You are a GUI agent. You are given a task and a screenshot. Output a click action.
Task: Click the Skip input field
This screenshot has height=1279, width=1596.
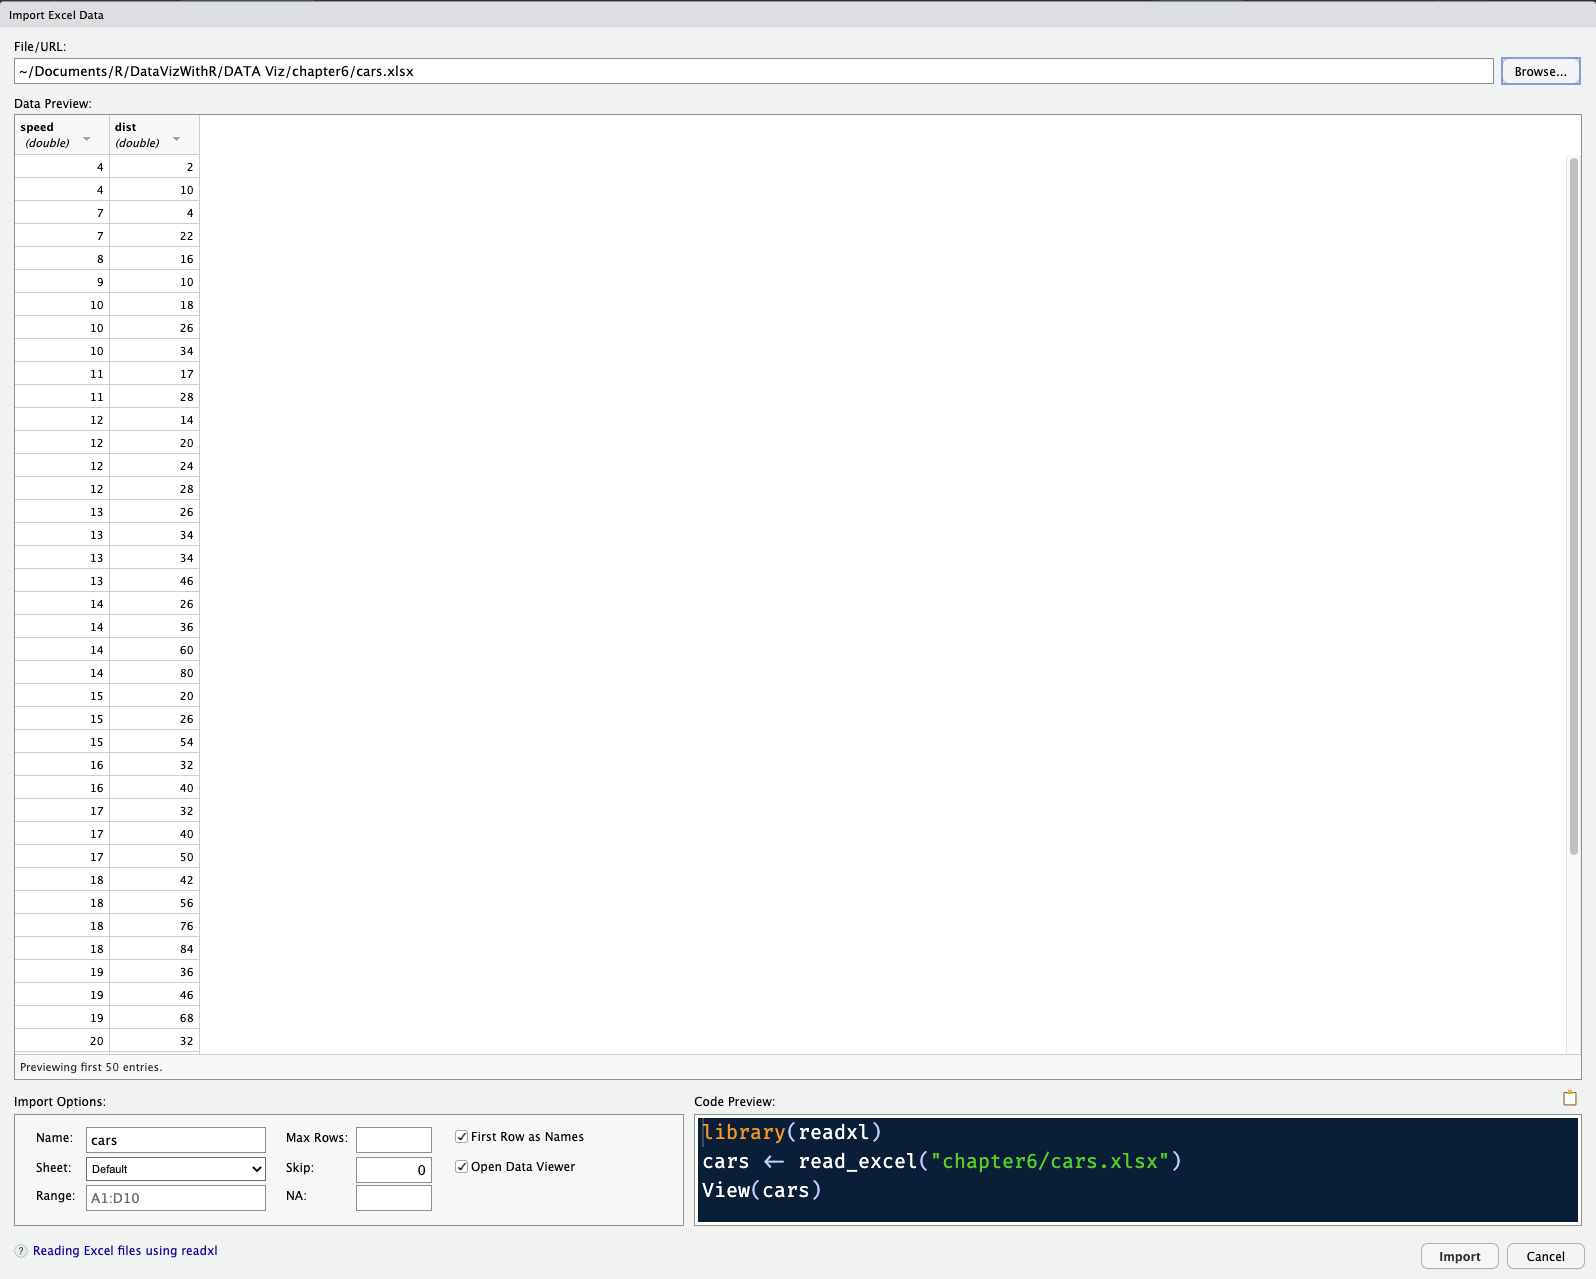click(394, 1169)
